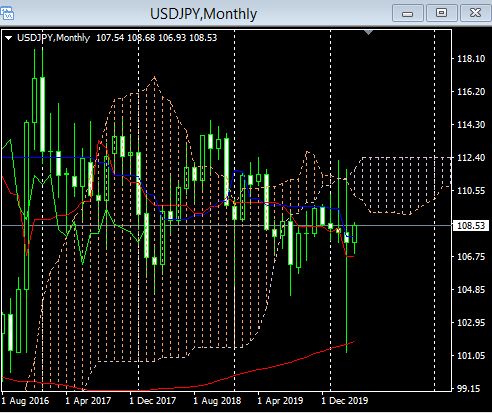Screen dimensions: 492x413
Task: Maximize the USDJPY chart window
Action: (x=441, y=13)
